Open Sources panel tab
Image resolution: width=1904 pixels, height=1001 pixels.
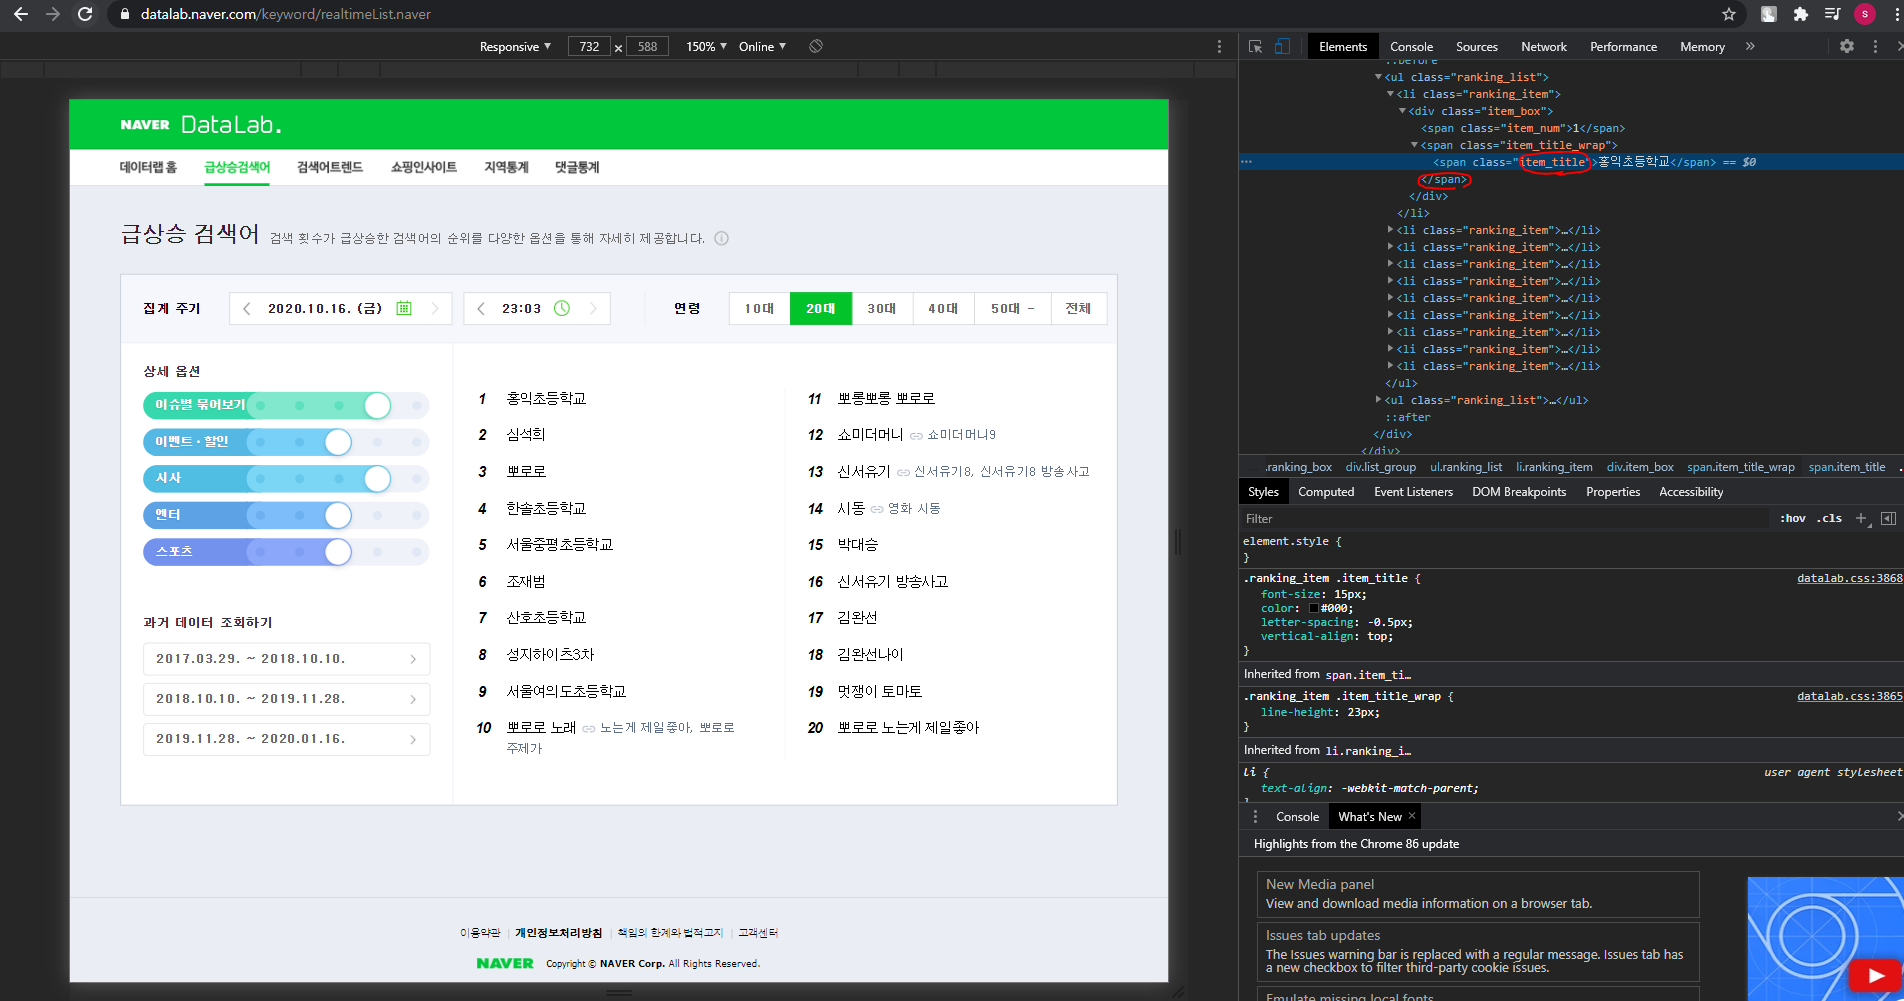[x=1476, y=46]
